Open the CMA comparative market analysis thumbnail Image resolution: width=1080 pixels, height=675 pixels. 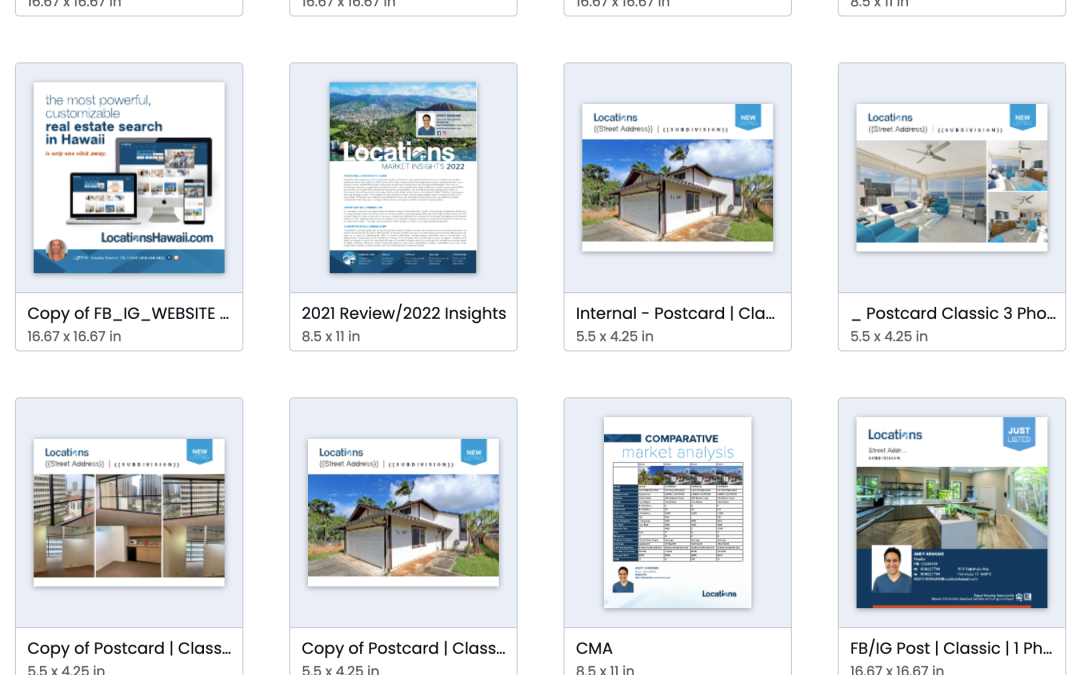pyautogui.click(x=677, y=512)
